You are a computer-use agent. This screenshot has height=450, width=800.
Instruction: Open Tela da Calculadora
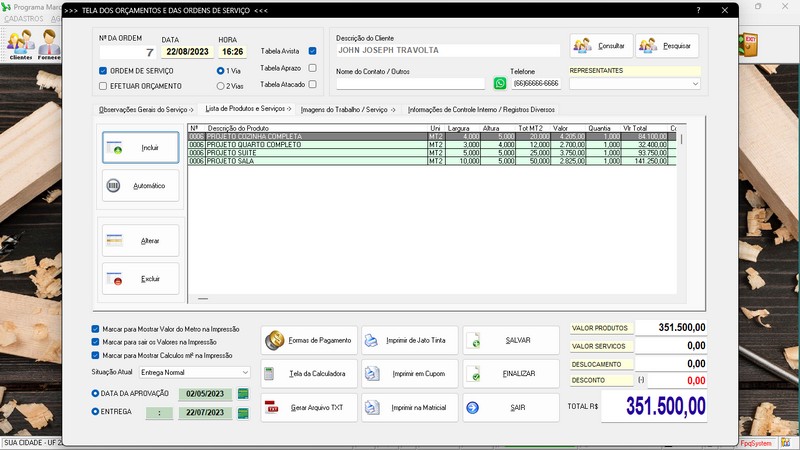[x=309, y=374]
